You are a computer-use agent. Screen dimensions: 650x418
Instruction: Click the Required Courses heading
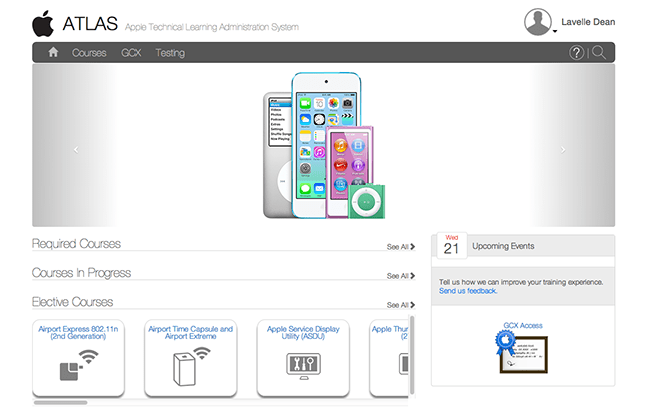tap(76, 243)
